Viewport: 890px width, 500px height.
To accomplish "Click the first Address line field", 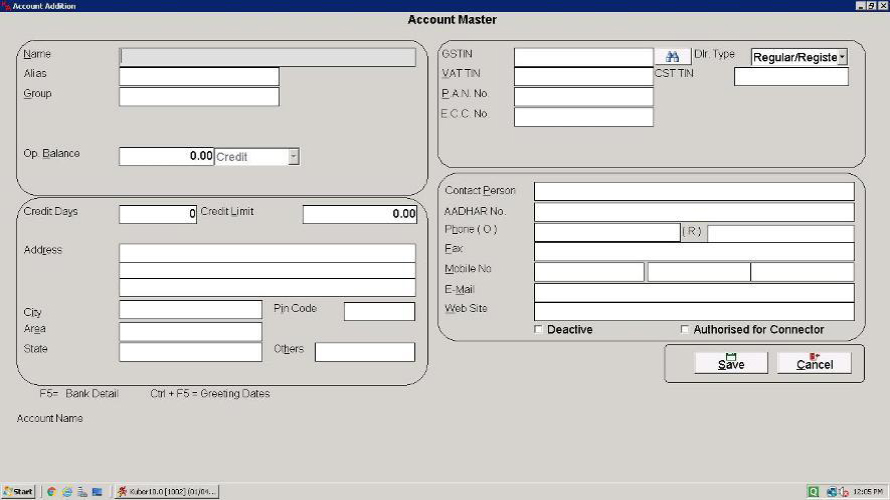I will pos(267,253).
